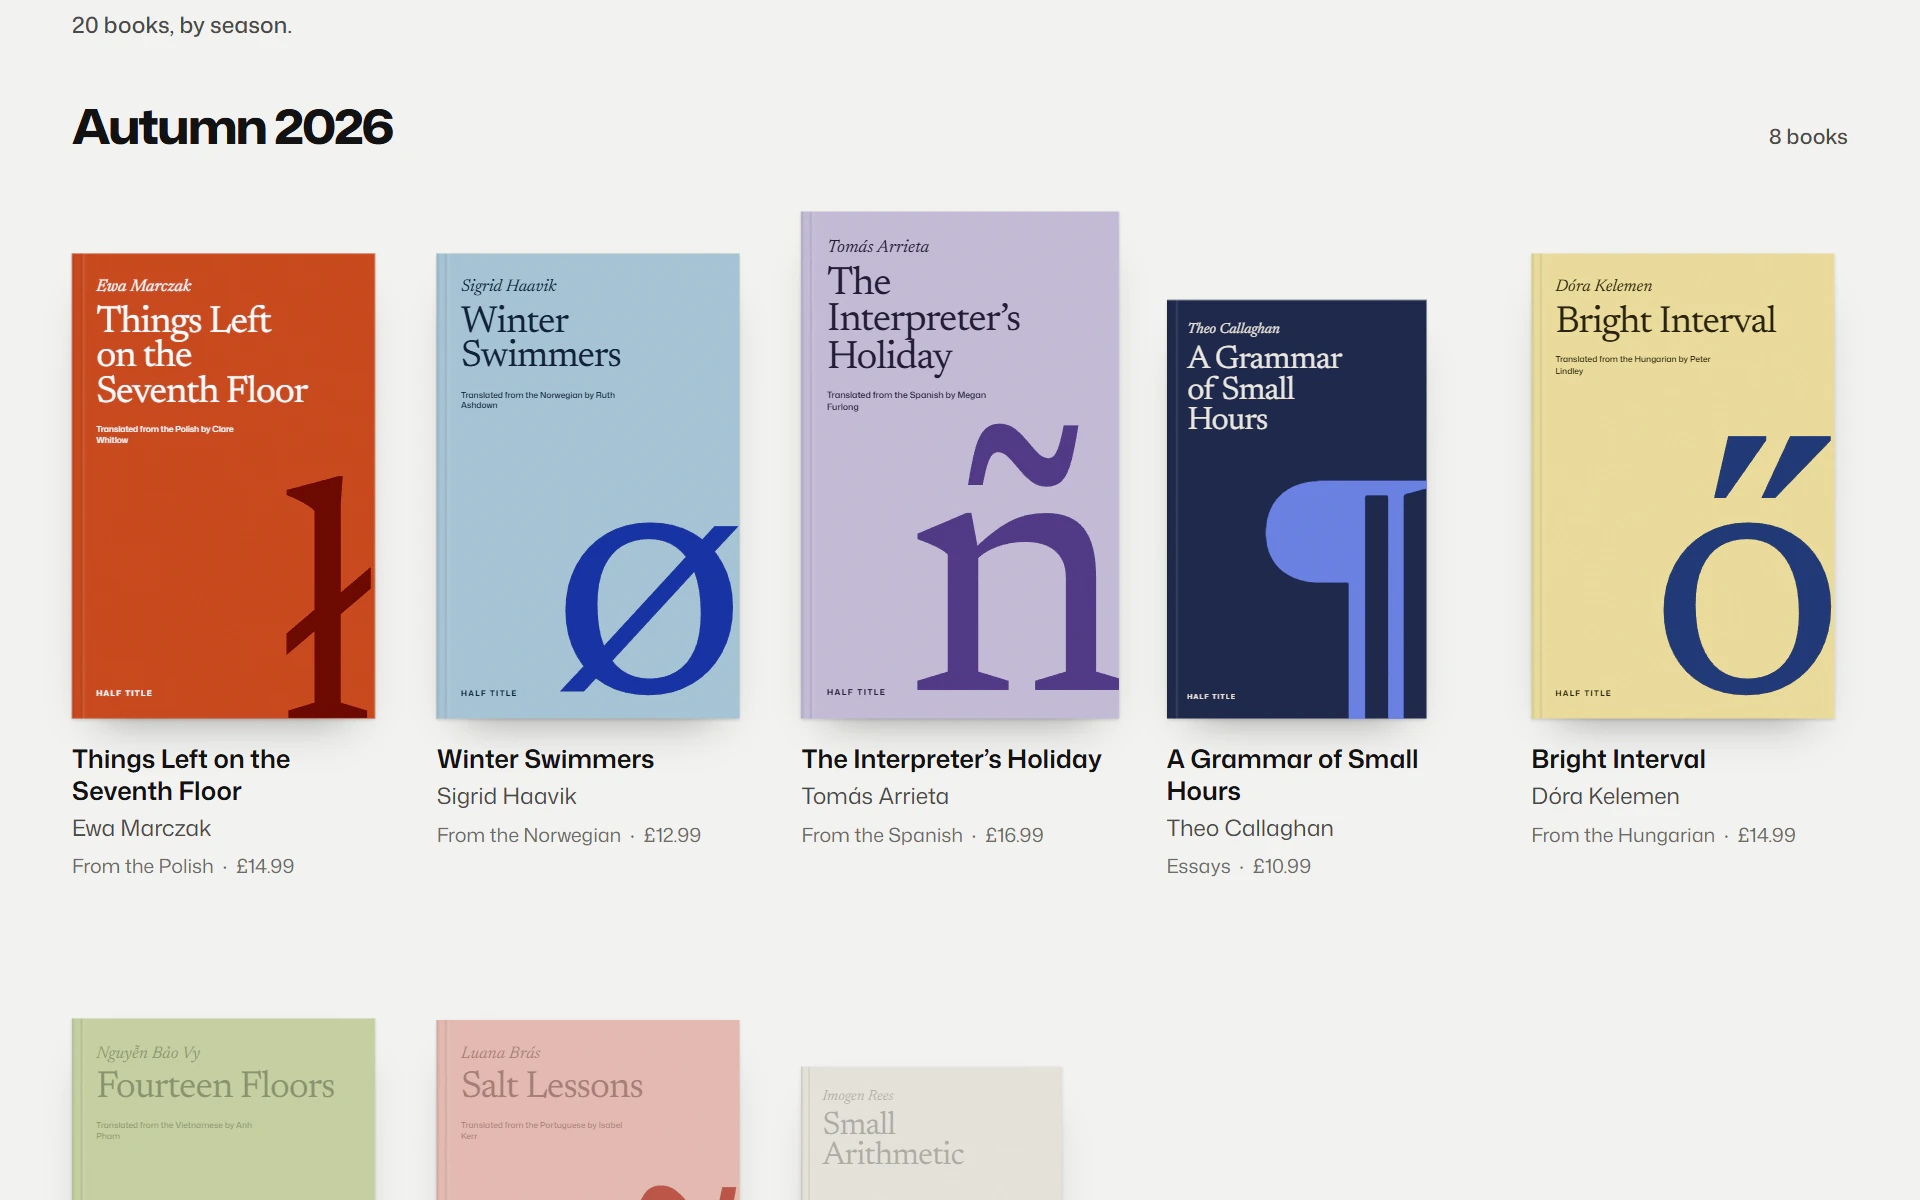Open the Things Left on the Seventh Floor cover
This screenshot has width=1920, height=1200.
(223, 486)
